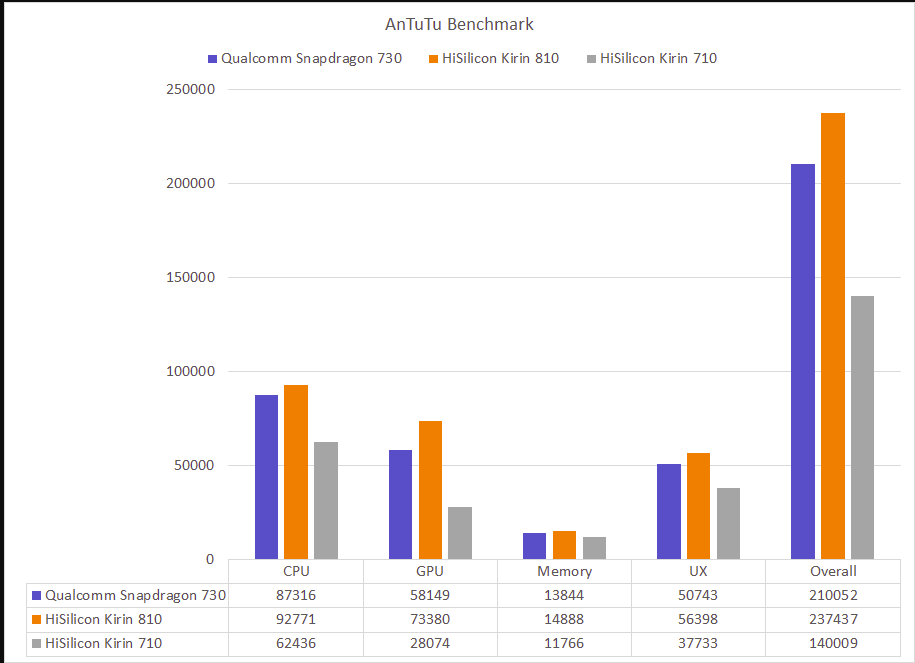Viewport: 915px width, 663px height.
Task: Click table cell 140009
Action: point(833,643)
